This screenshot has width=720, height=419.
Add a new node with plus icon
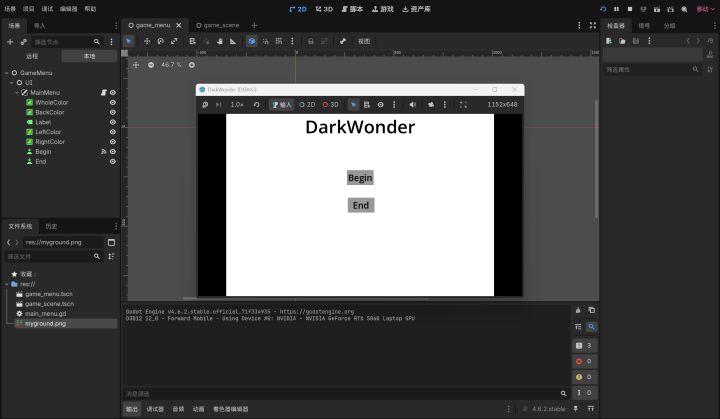pos(10,42)
